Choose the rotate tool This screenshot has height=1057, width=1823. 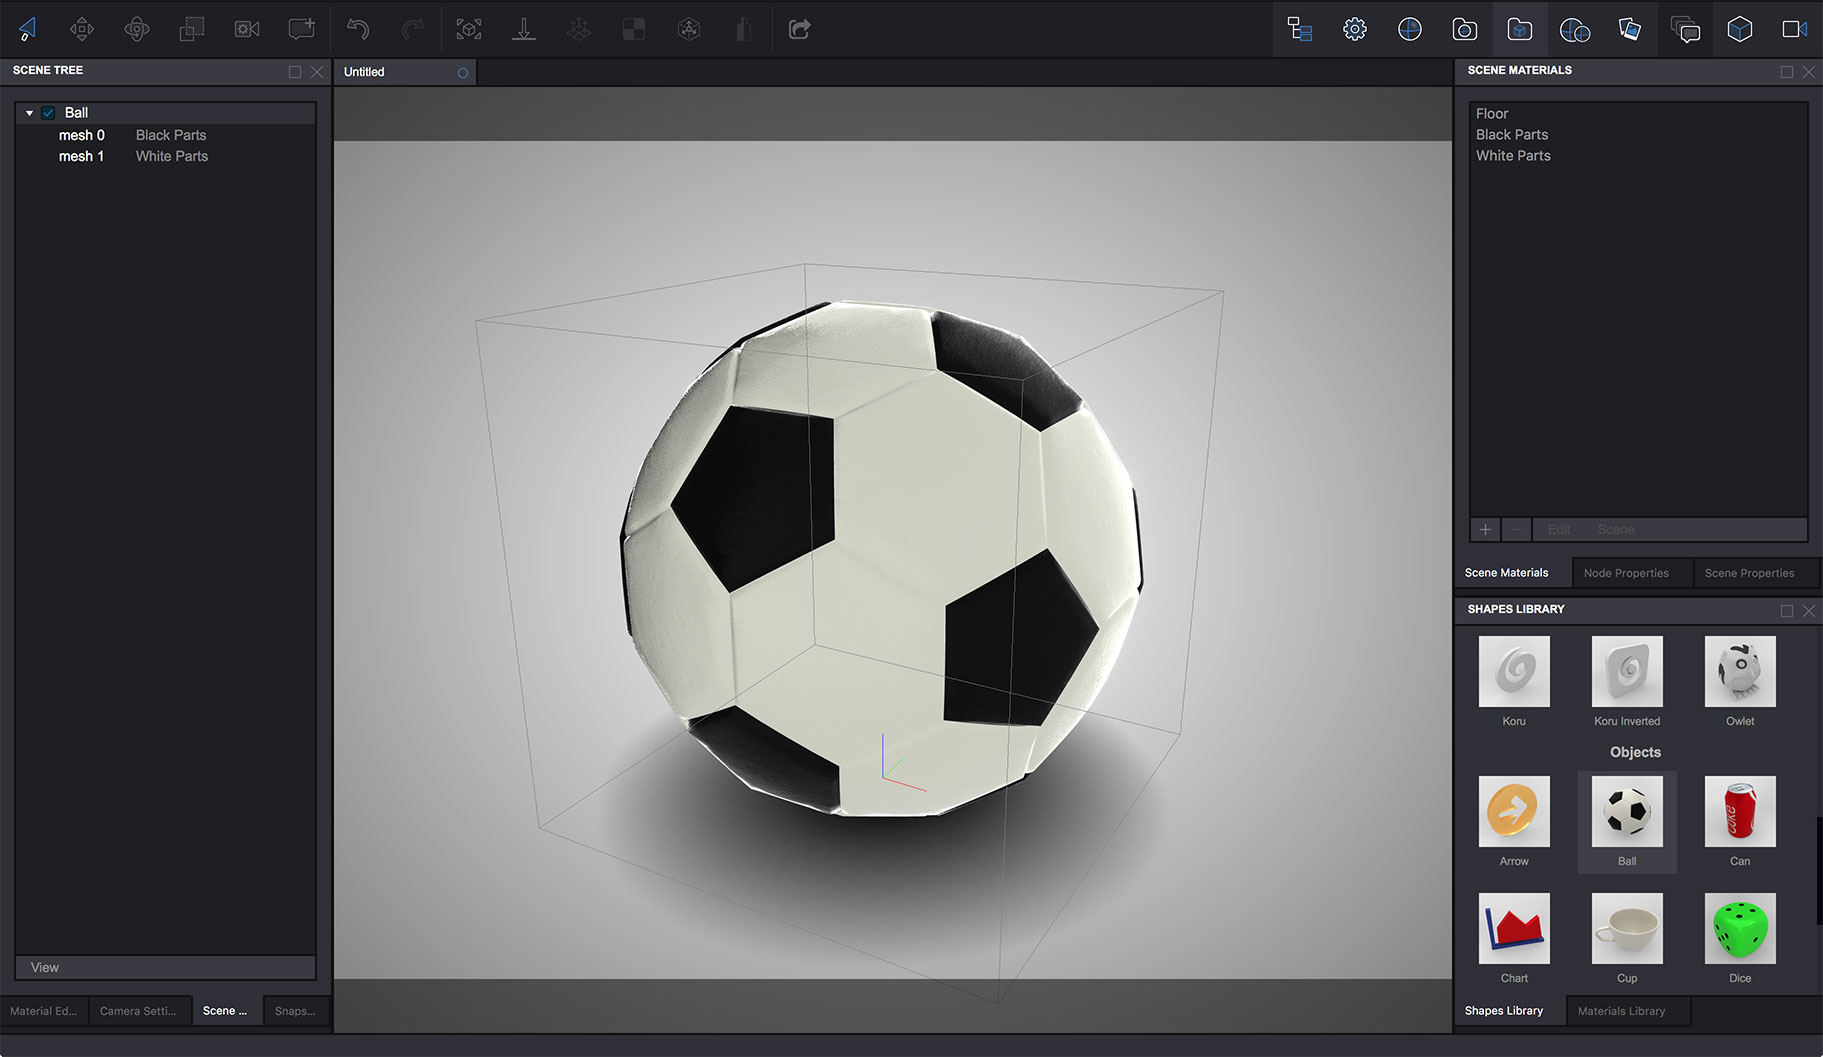137,29
